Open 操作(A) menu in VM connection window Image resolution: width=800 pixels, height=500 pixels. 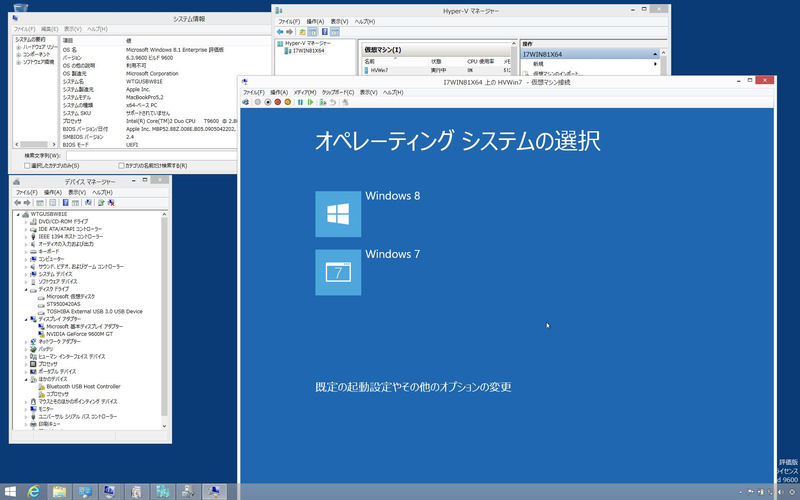(x=279, y=92)
